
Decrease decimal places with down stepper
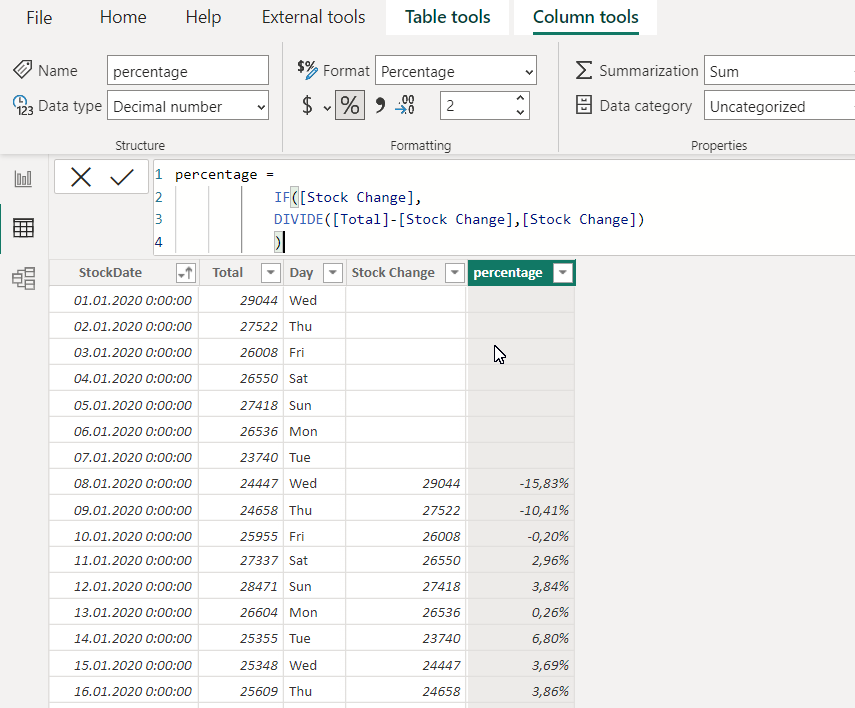point(520,112)
